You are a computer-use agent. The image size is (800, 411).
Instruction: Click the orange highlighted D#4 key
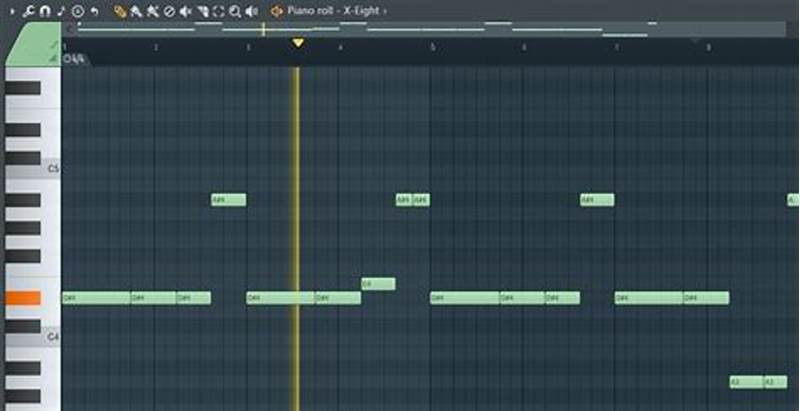(23, 298)
